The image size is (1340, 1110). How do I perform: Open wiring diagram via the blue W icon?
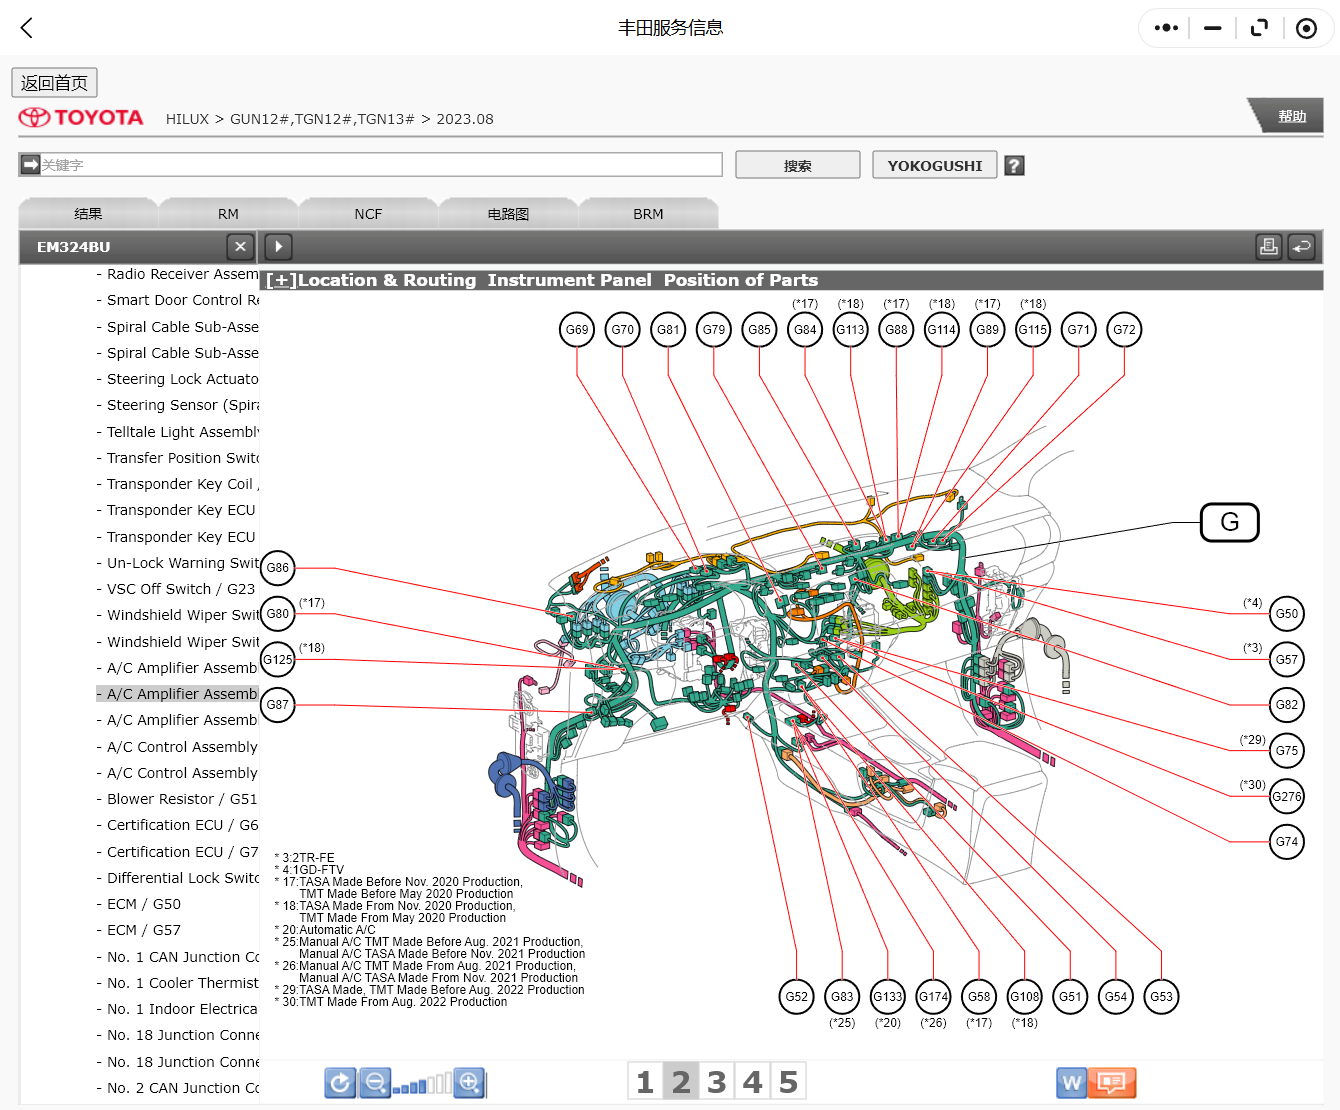(1070, 1083)
